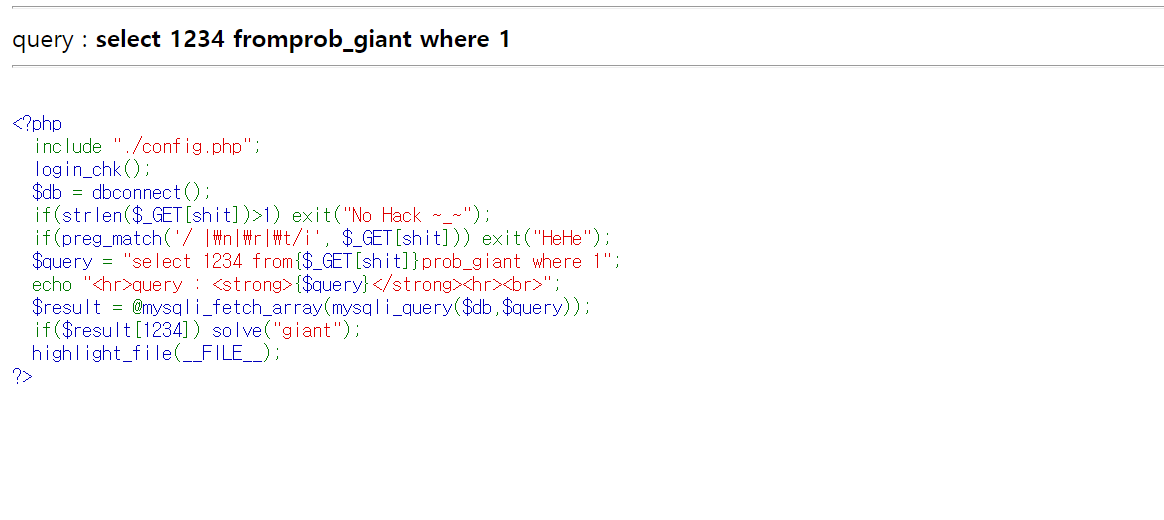Click the opening <?php tag

pos(37,123)
